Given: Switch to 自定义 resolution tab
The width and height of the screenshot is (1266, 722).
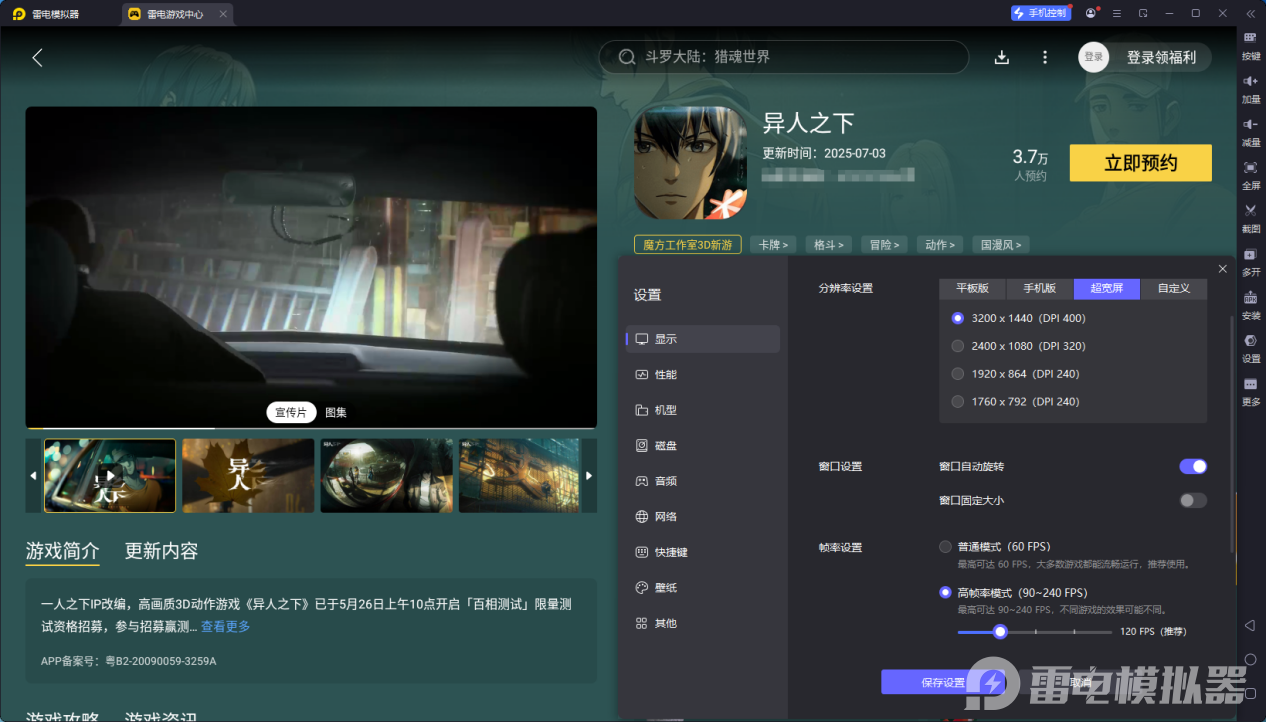Looking at the screenshot, I should [1174, 288].
